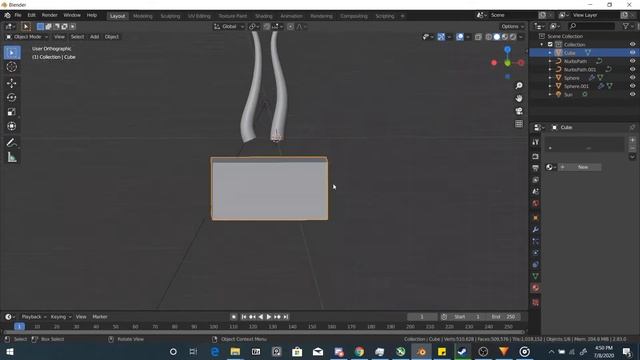This screenshot has width=640, height=360.
Task: Click the zoom view magnifier icon
Action: 519,86
